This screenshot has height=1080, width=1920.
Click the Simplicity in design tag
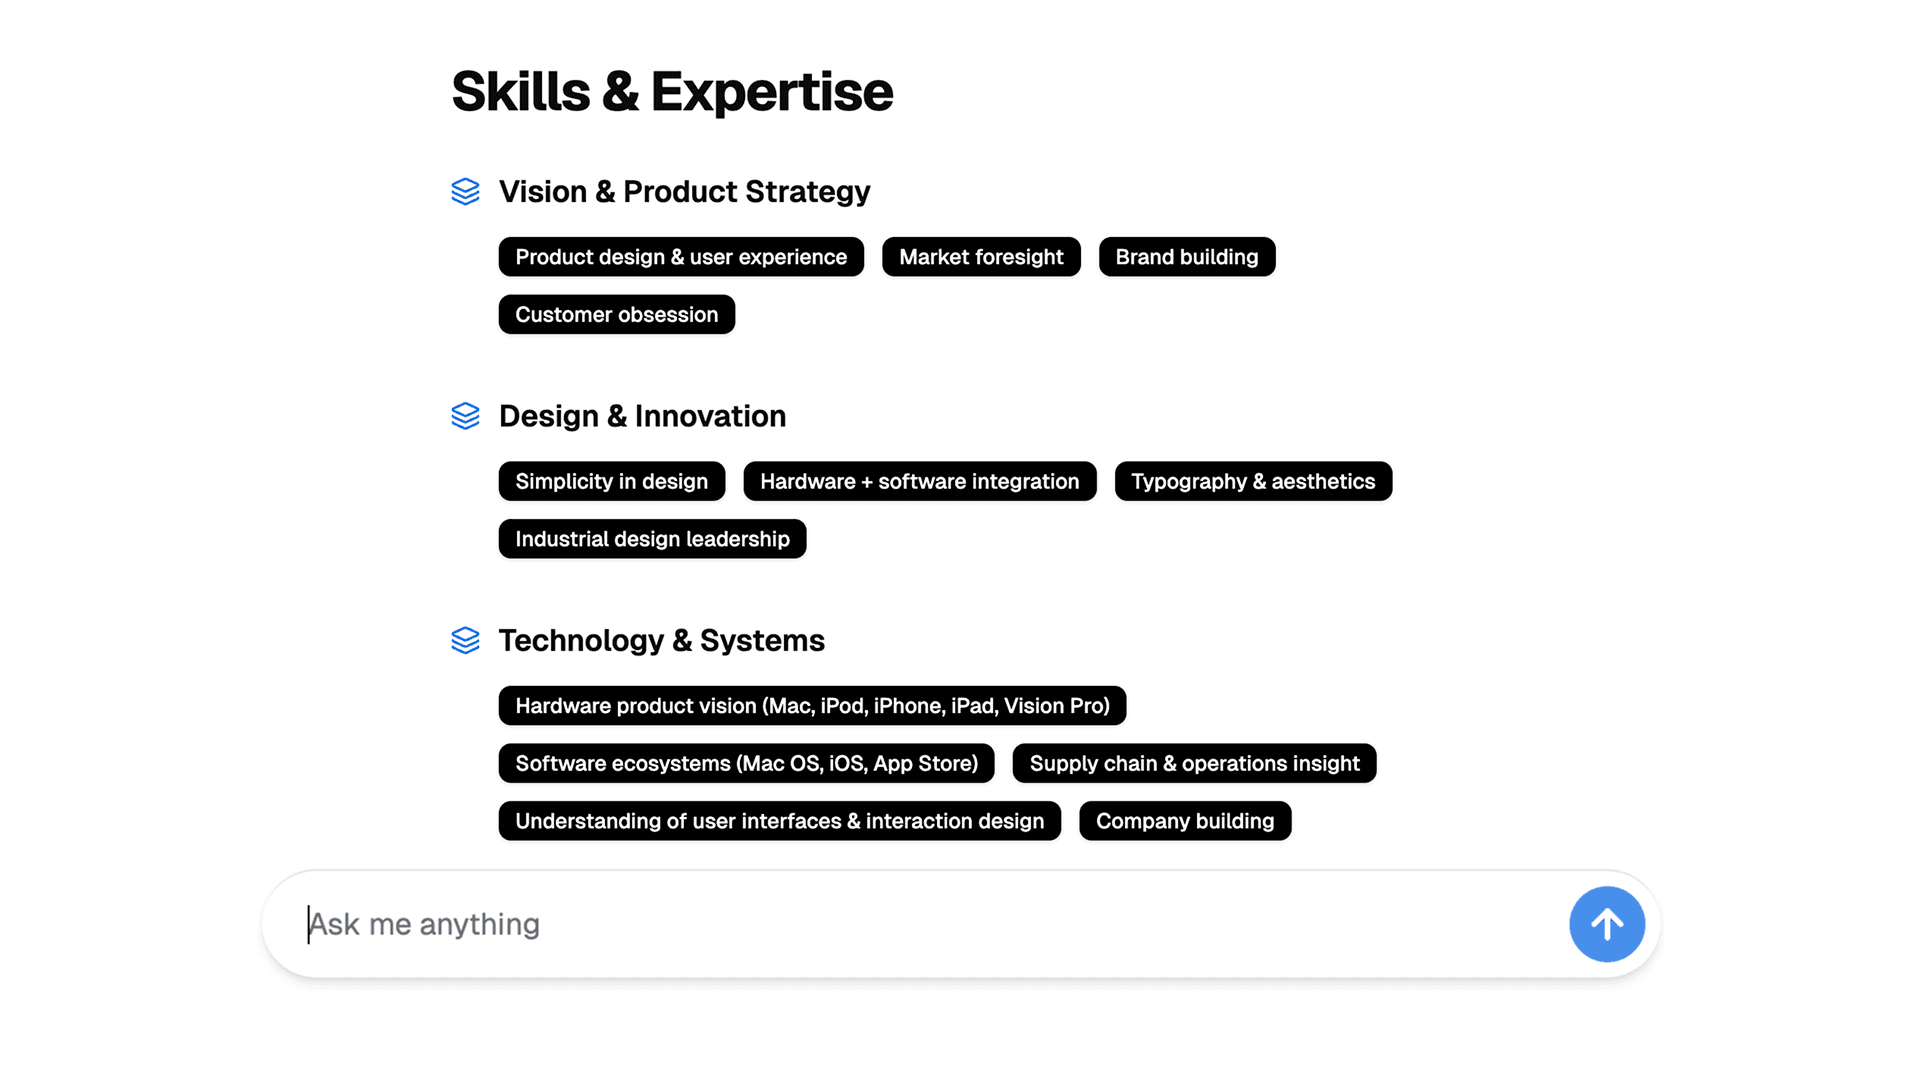click(x=611, y=481)
